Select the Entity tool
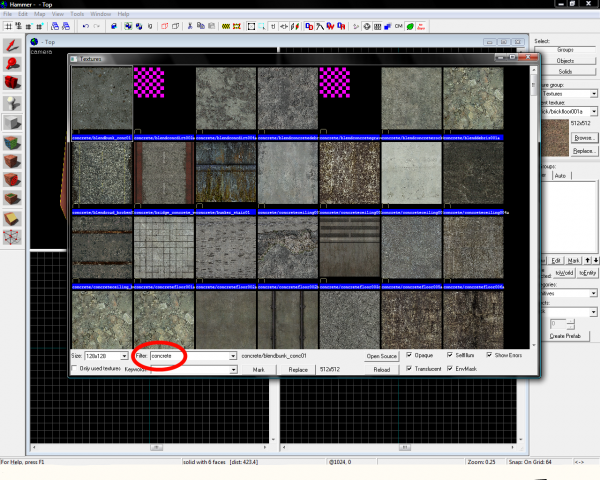 tap(12, 103)
